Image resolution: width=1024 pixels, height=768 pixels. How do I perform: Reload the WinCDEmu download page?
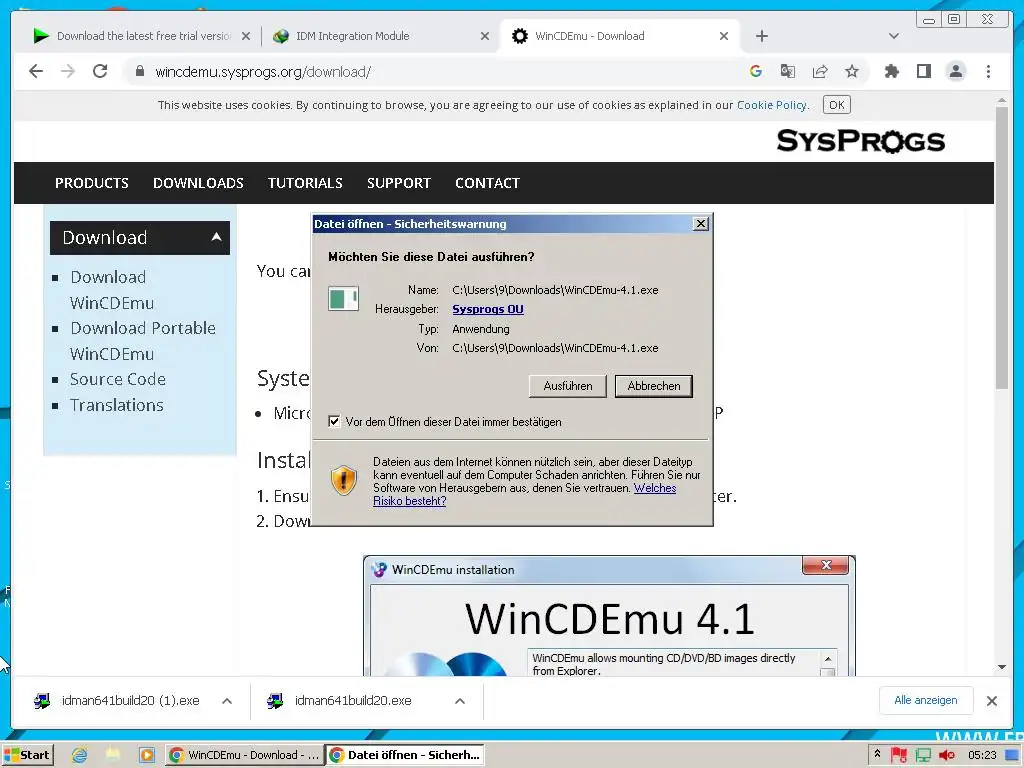pyautogui.click(x=100, y=71)
